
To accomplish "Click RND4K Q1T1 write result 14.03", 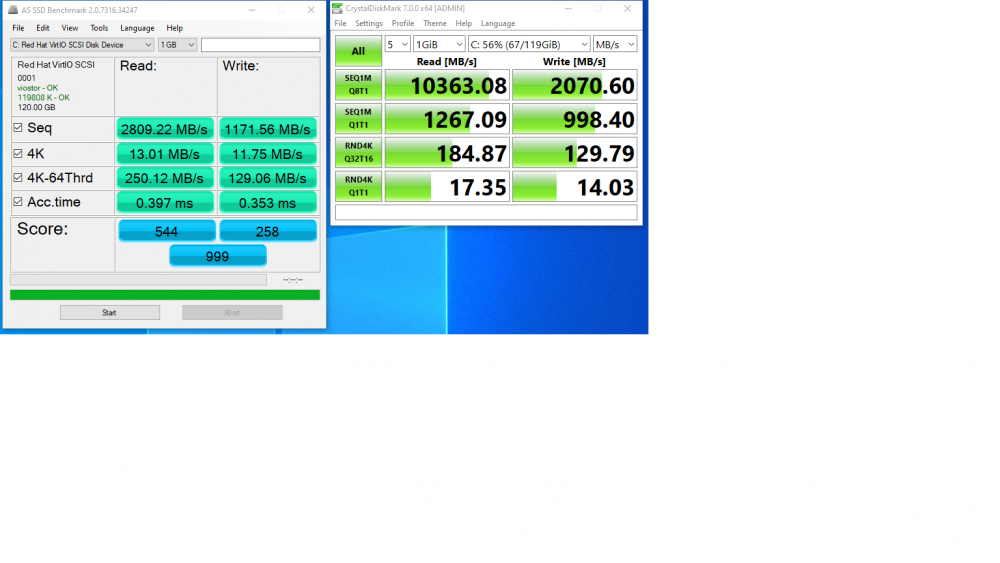I will pos(575,186).
